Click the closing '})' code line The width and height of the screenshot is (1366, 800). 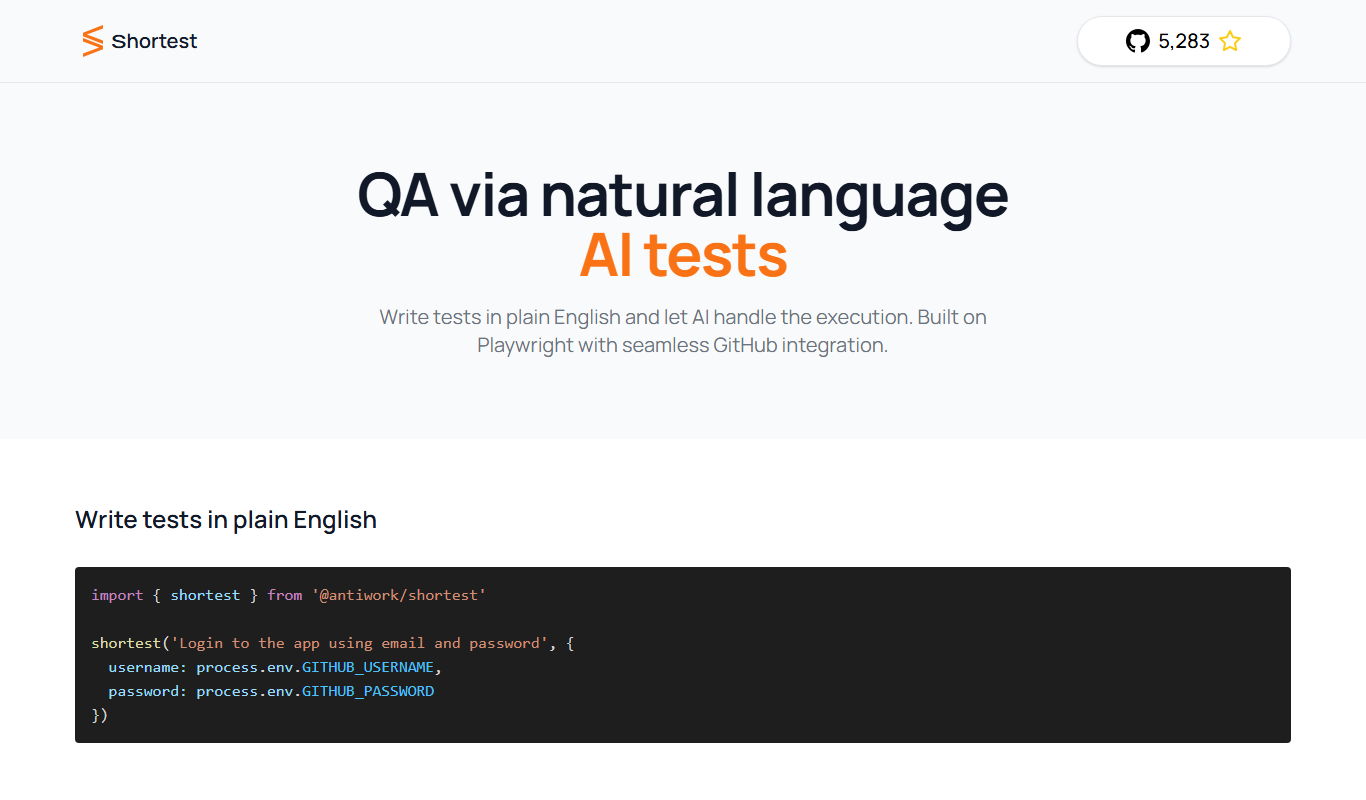coord(99,715)
